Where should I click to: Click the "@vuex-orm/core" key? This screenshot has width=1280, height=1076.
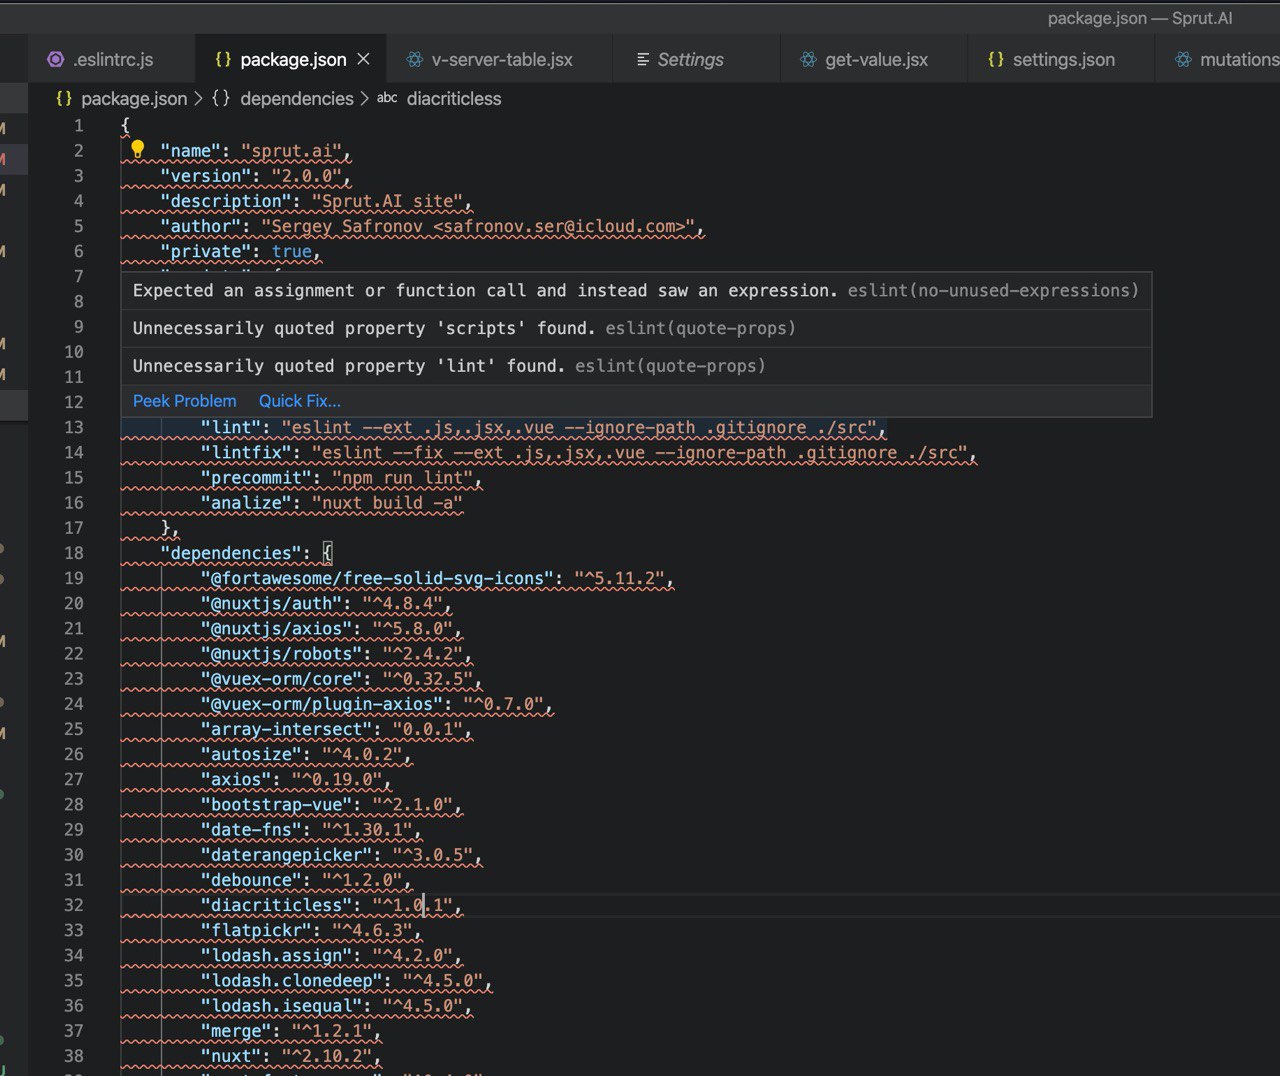click(281, 679)
